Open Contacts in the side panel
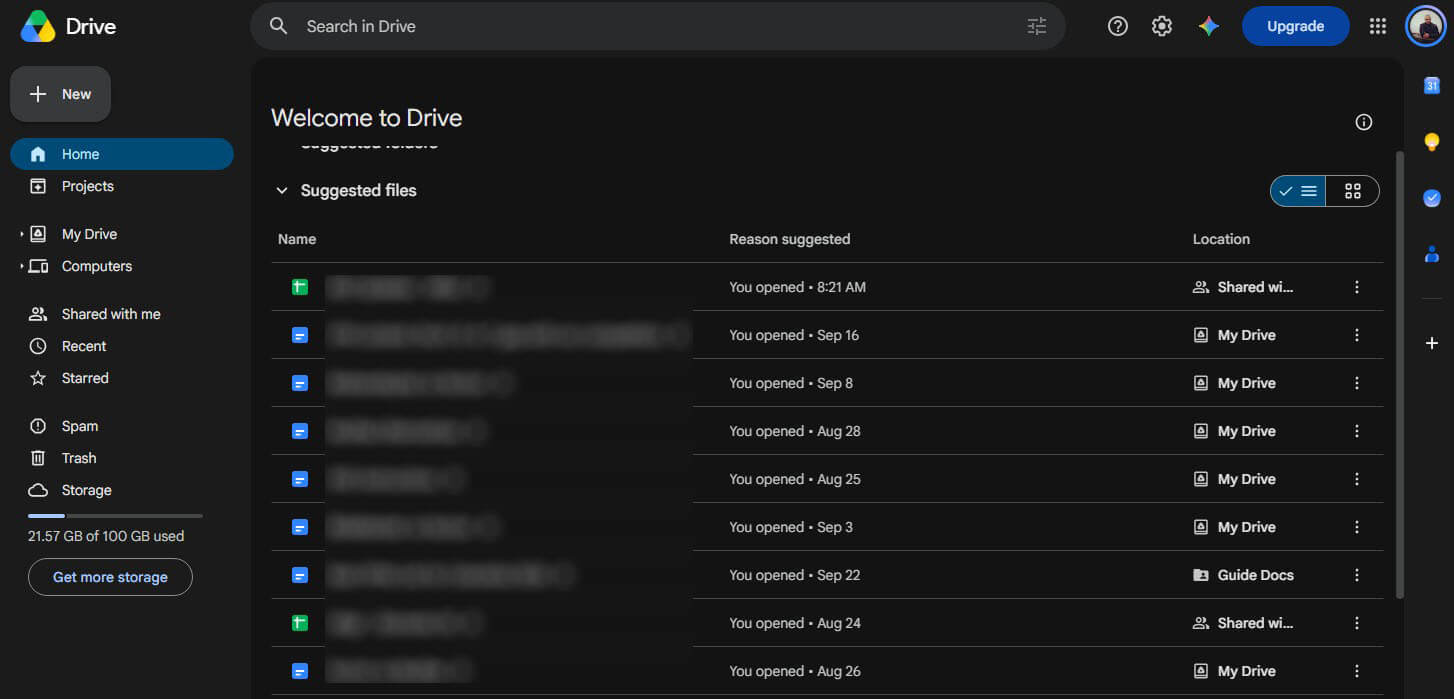 [x=1431, y=254]
